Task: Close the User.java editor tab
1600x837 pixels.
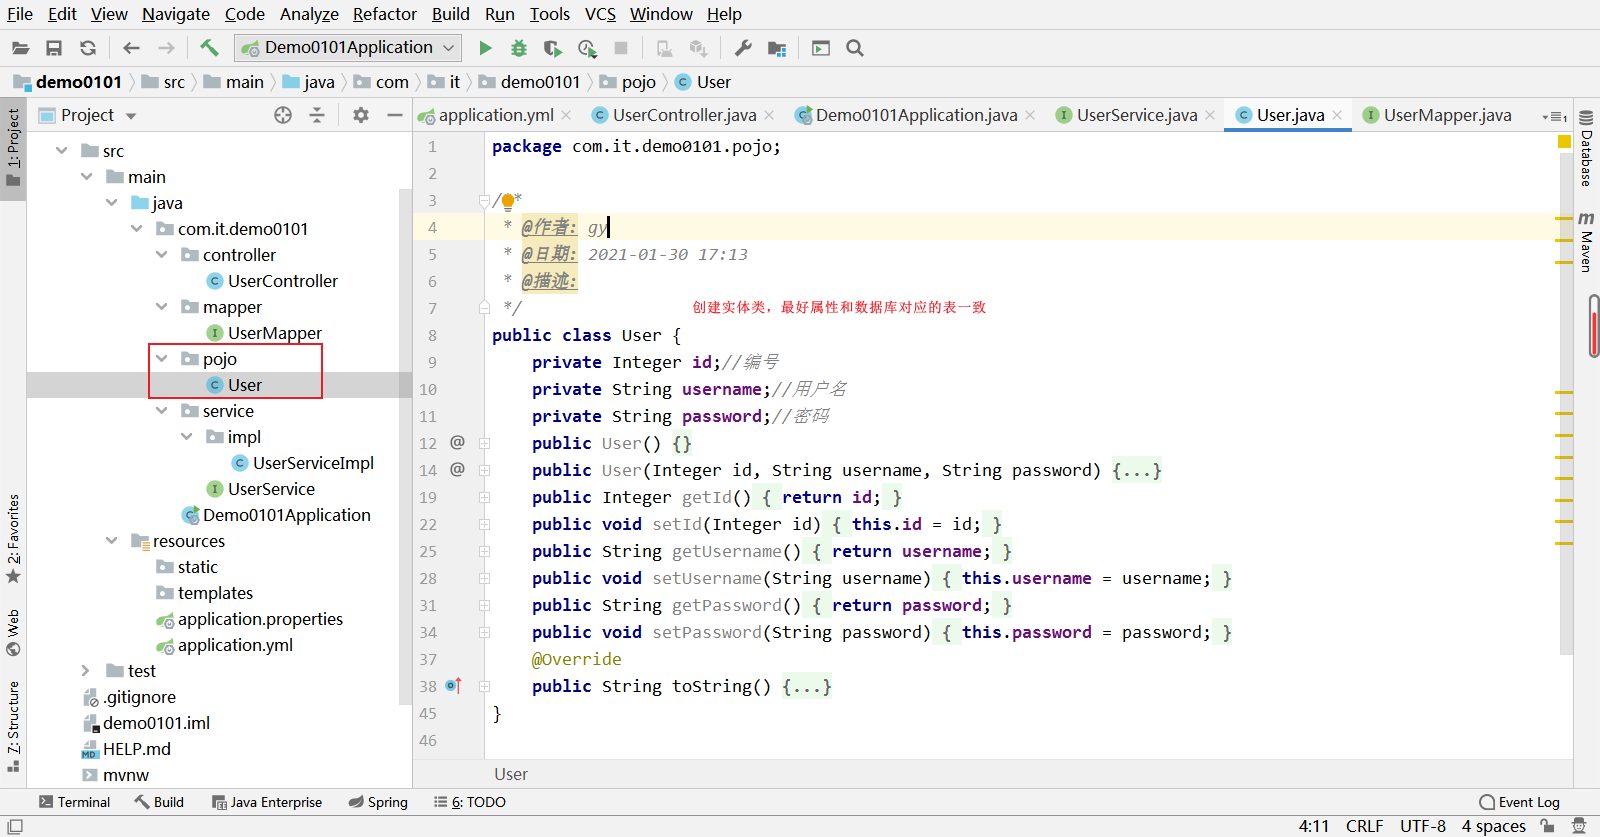Action: click(x=1337, y=115)
